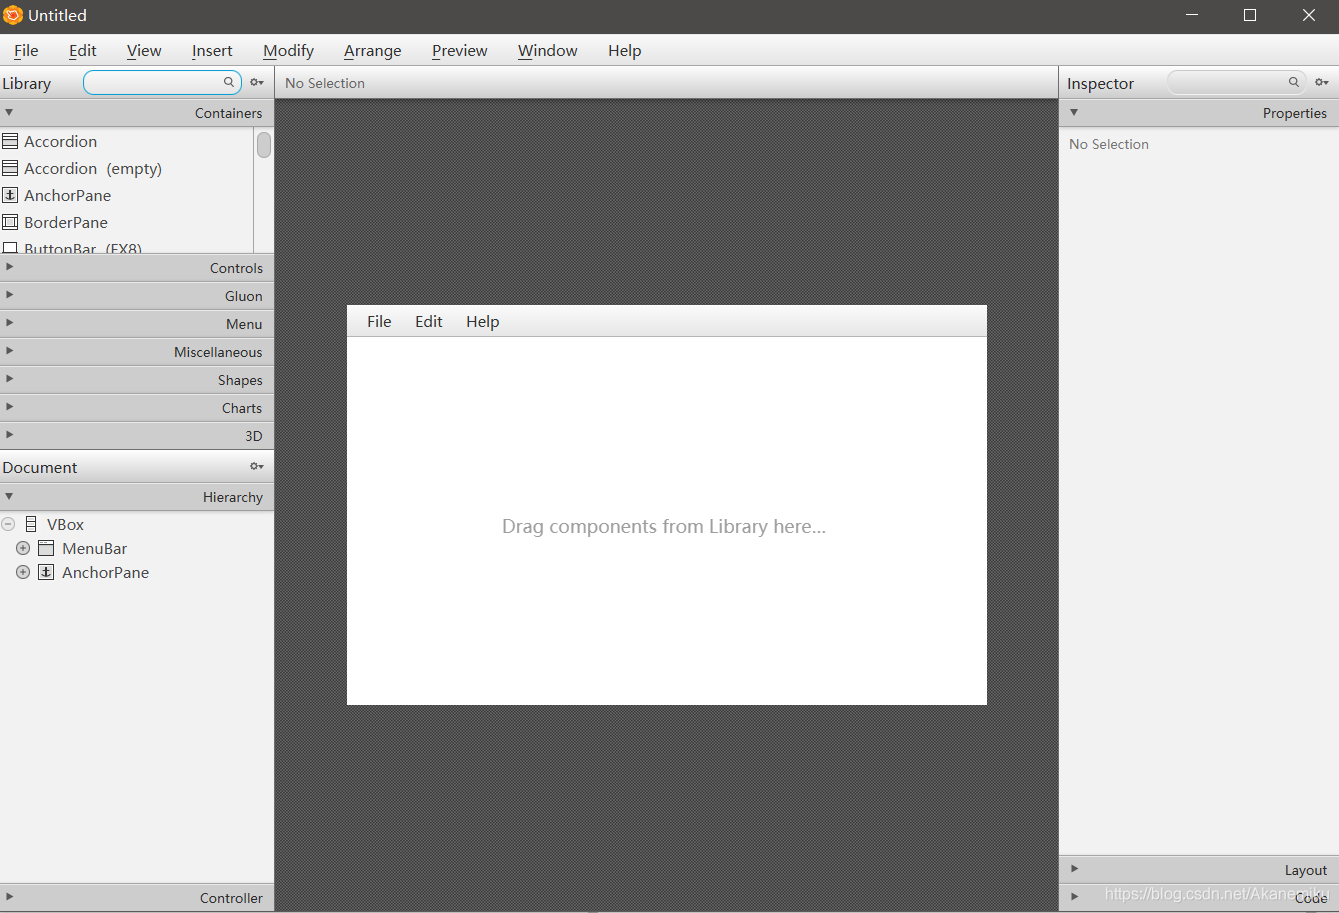Open the Arrange menu
1339x913 pixels.
point(373,50)
